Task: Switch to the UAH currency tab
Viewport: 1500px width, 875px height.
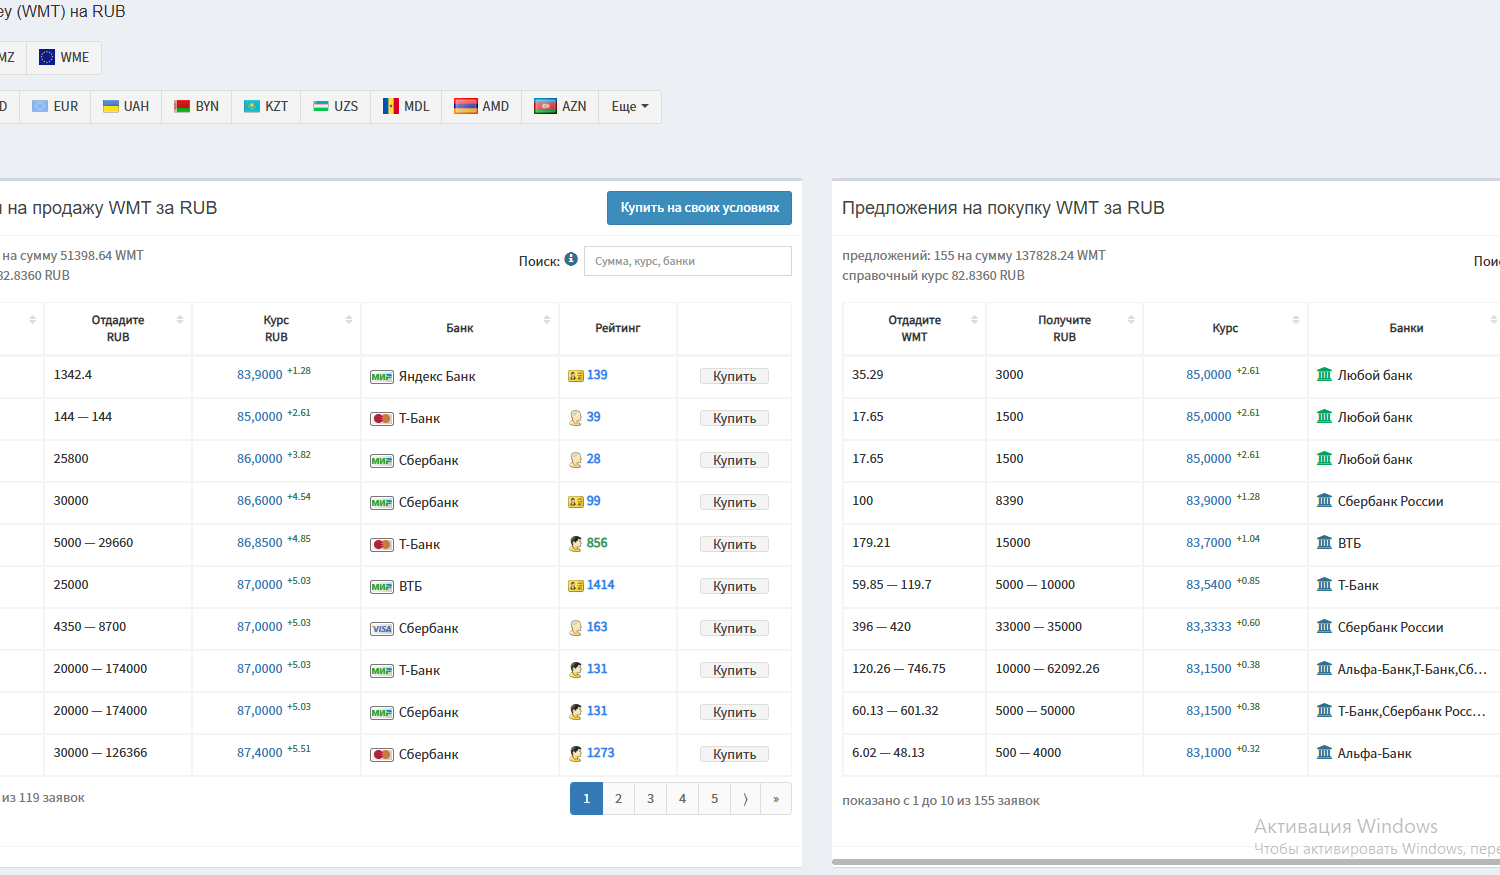Action: (126, 107)
